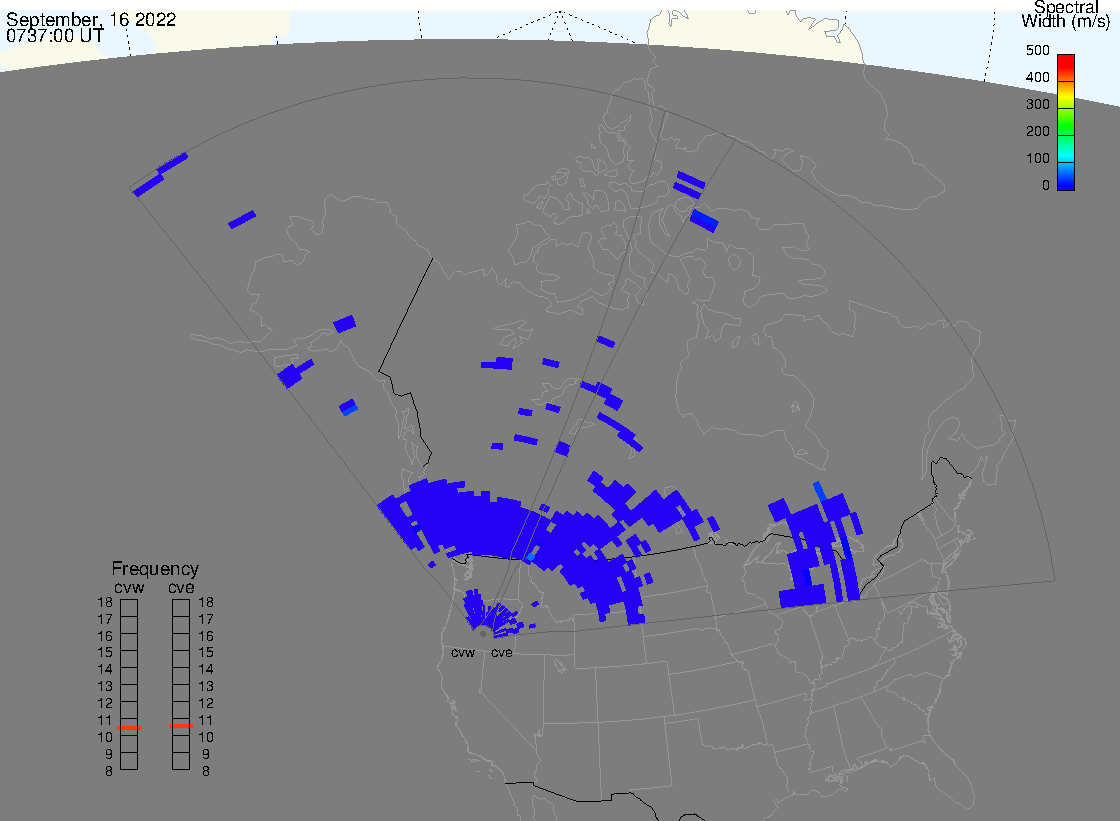Click the cvw station label on the map
This screenshot has width=1120, height=821.
coord(463,653)
